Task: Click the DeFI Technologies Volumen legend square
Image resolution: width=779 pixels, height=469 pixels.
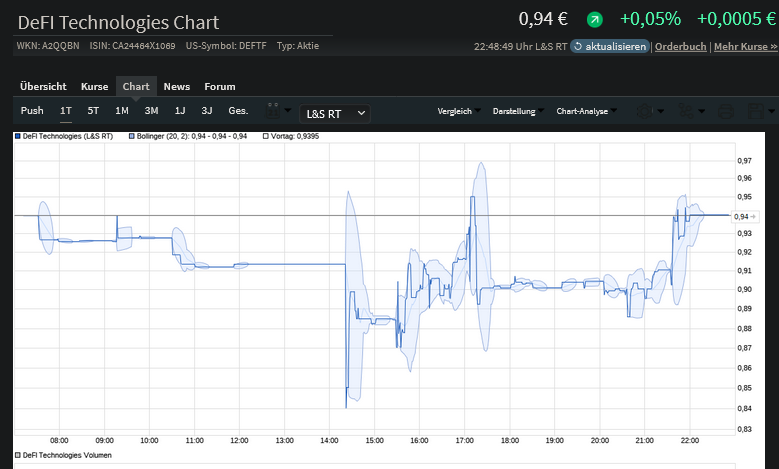Action: click(17, 455)
